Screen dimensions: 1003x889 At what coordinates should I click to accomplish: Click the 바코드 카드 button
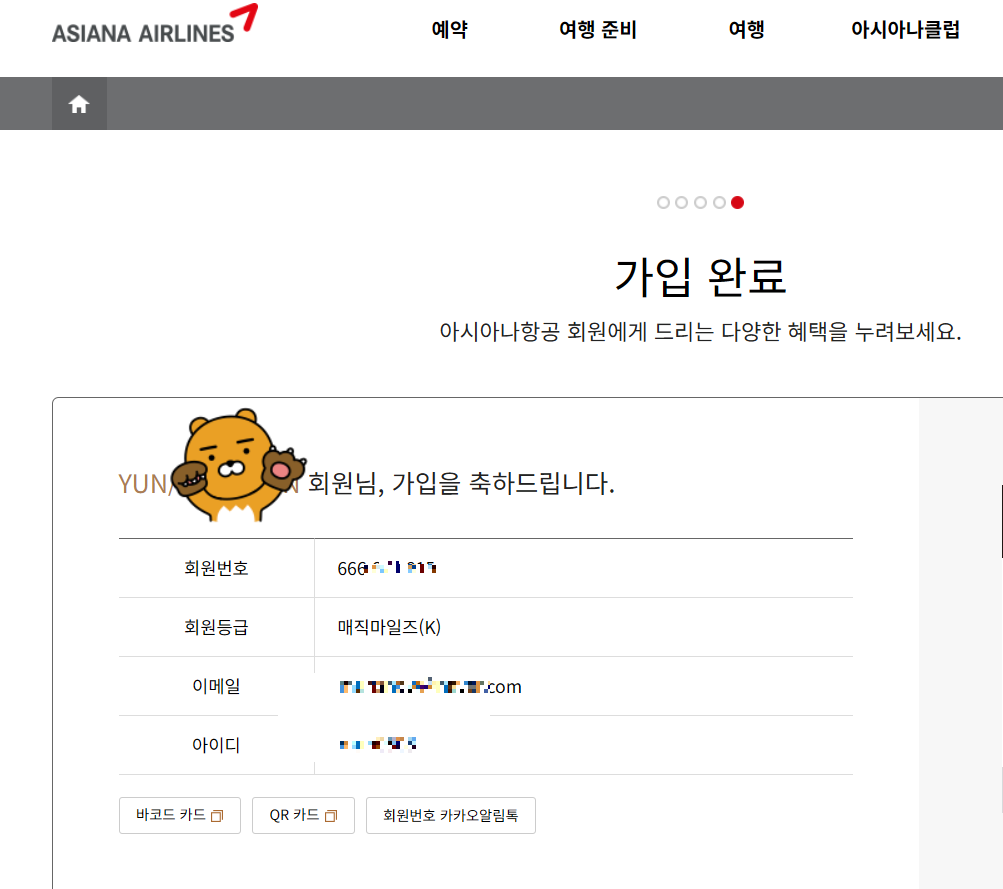pyautogui.click(x=180, y=815)
